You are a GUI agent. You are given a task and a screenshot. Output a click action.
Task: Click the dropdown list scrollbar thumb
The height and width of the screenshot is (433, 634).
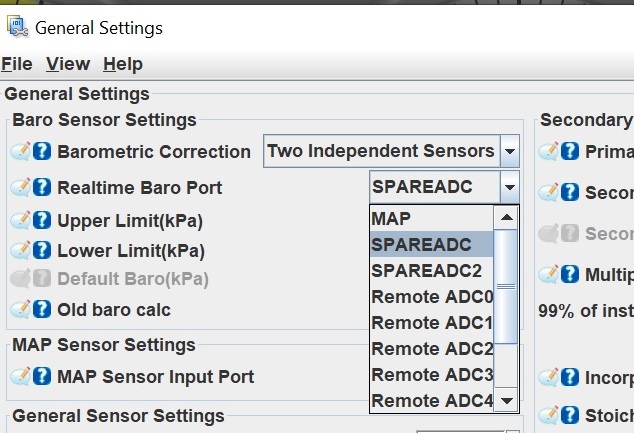pos(506,287)
